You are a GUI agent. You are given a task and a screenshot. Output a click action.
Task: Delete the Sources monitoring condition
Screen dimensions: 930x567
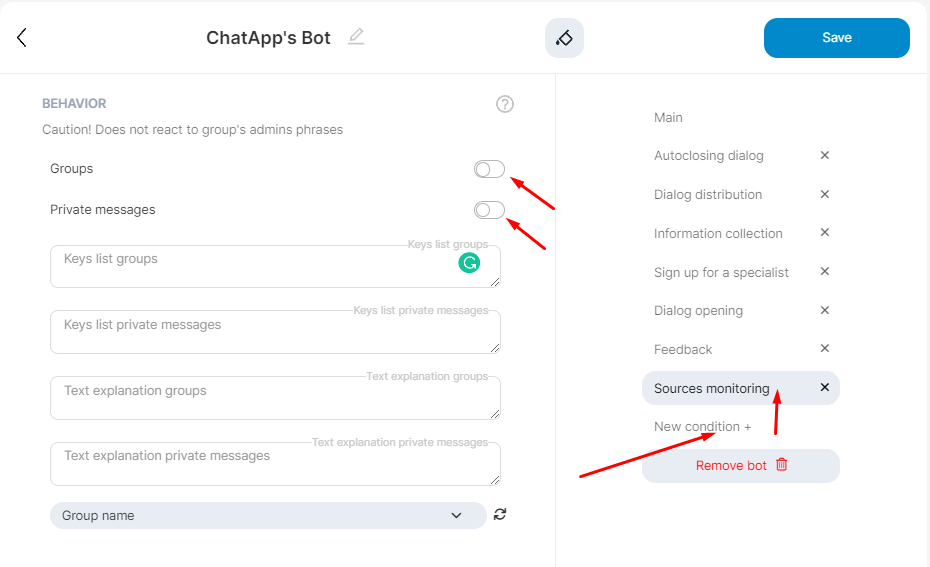click(825, 388)
